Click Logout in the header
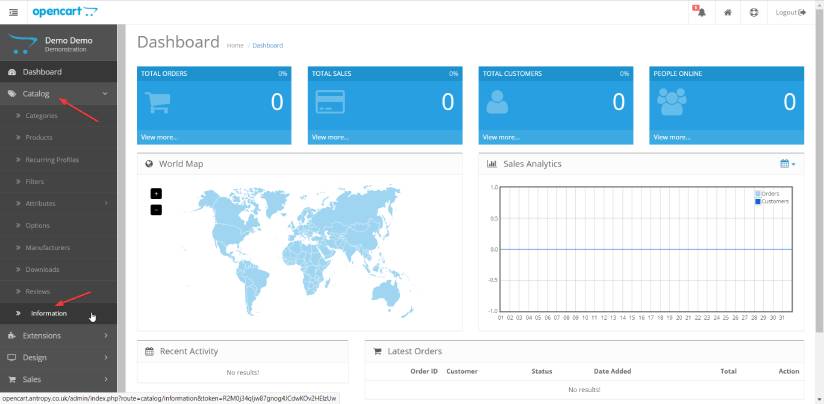Screen dimensions: 824x404 coord(790,12)
